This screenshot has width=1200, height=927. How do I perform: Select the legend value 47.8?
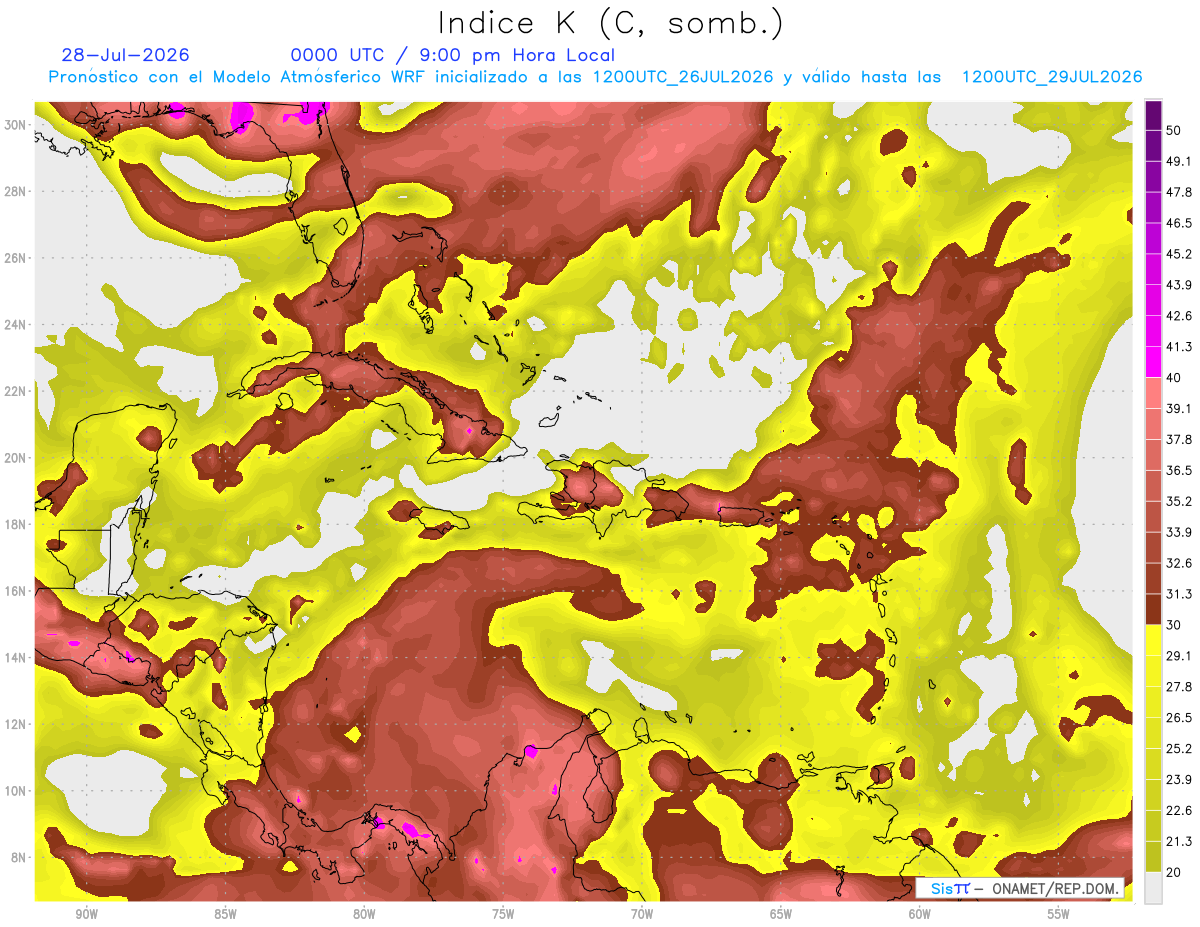(x=1179, y=192)
